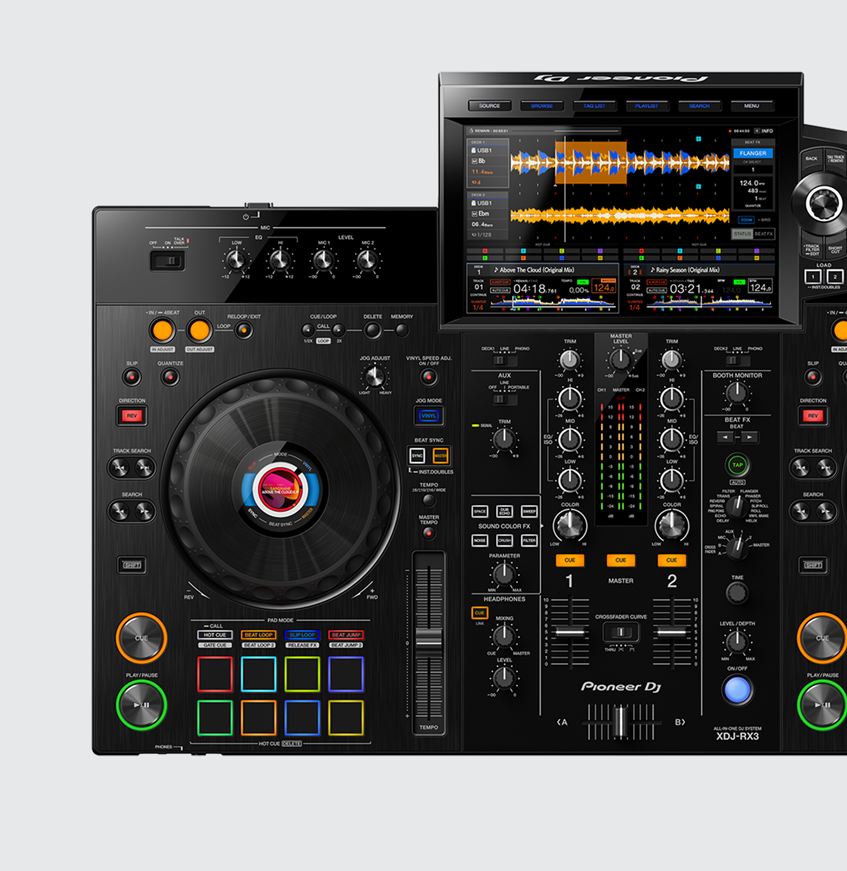Open the BROWSE tab on the touchscreen

point(542,106)
